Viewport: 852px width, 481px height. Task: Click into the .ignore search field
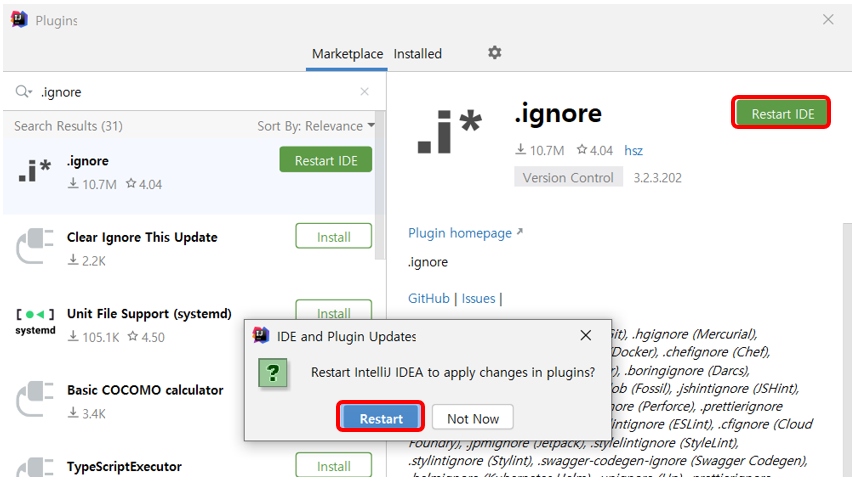tap(196, 92)
